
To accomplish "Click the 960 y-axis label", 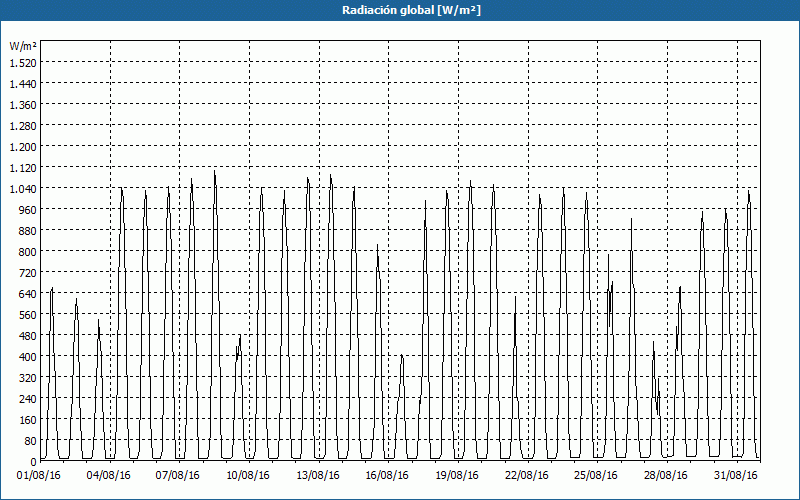I will [x=28, y=210].
